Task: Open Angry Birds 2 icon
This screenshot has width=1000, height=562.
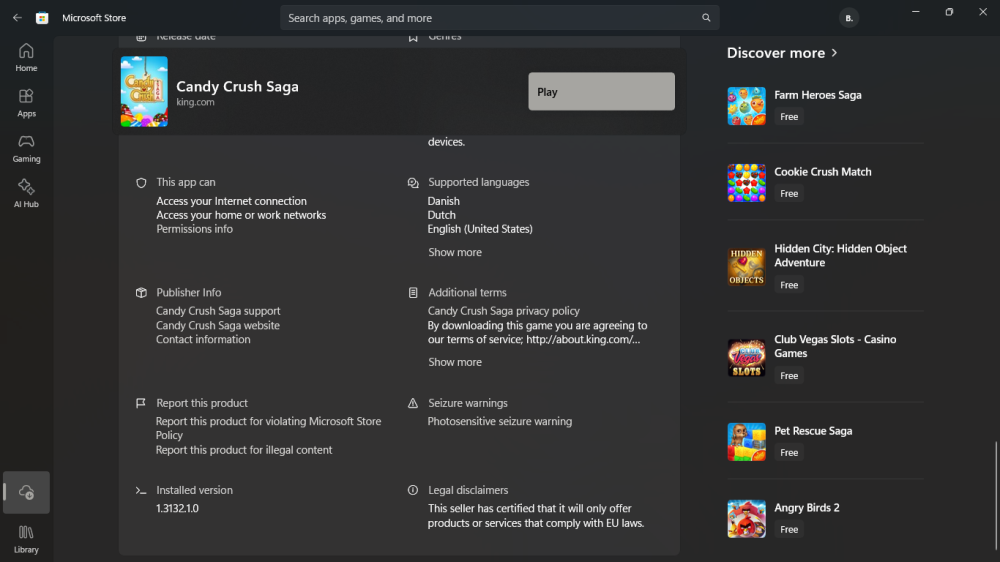Action: point(746,519)
